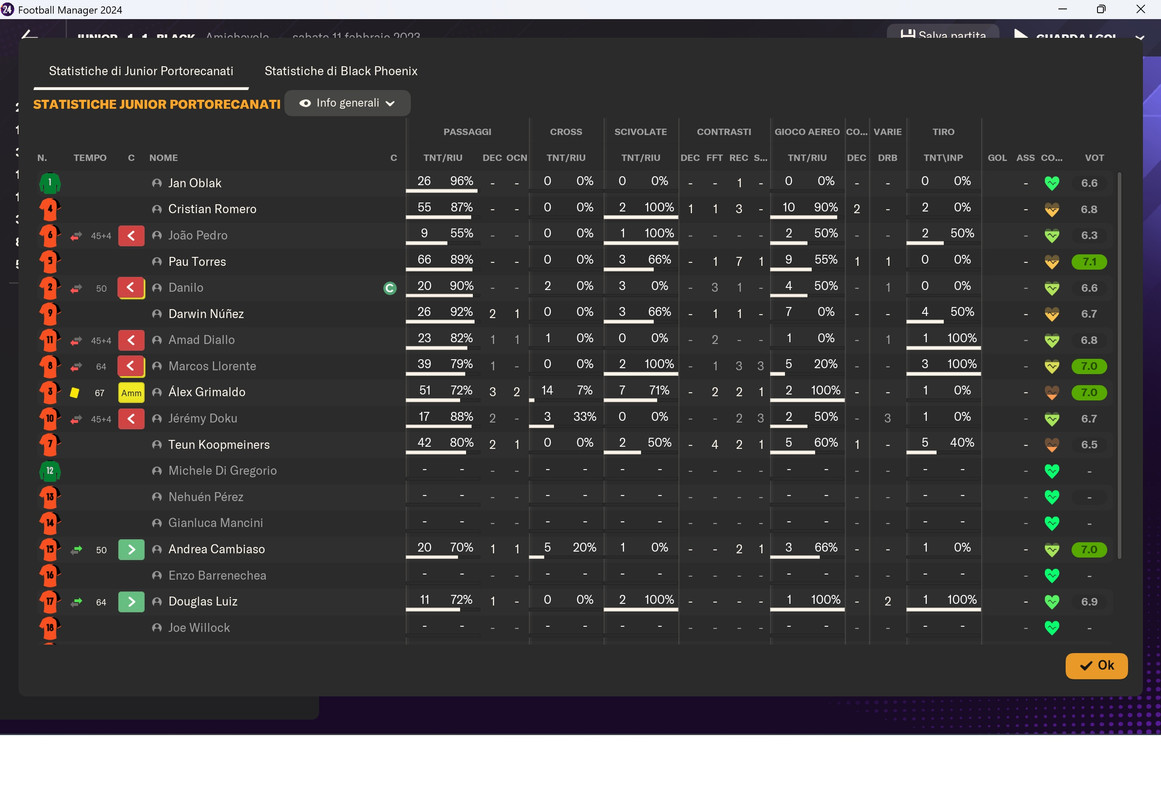Click the TEMPO column header
This screenshot has width=1161, height=800.
[90, 158]
